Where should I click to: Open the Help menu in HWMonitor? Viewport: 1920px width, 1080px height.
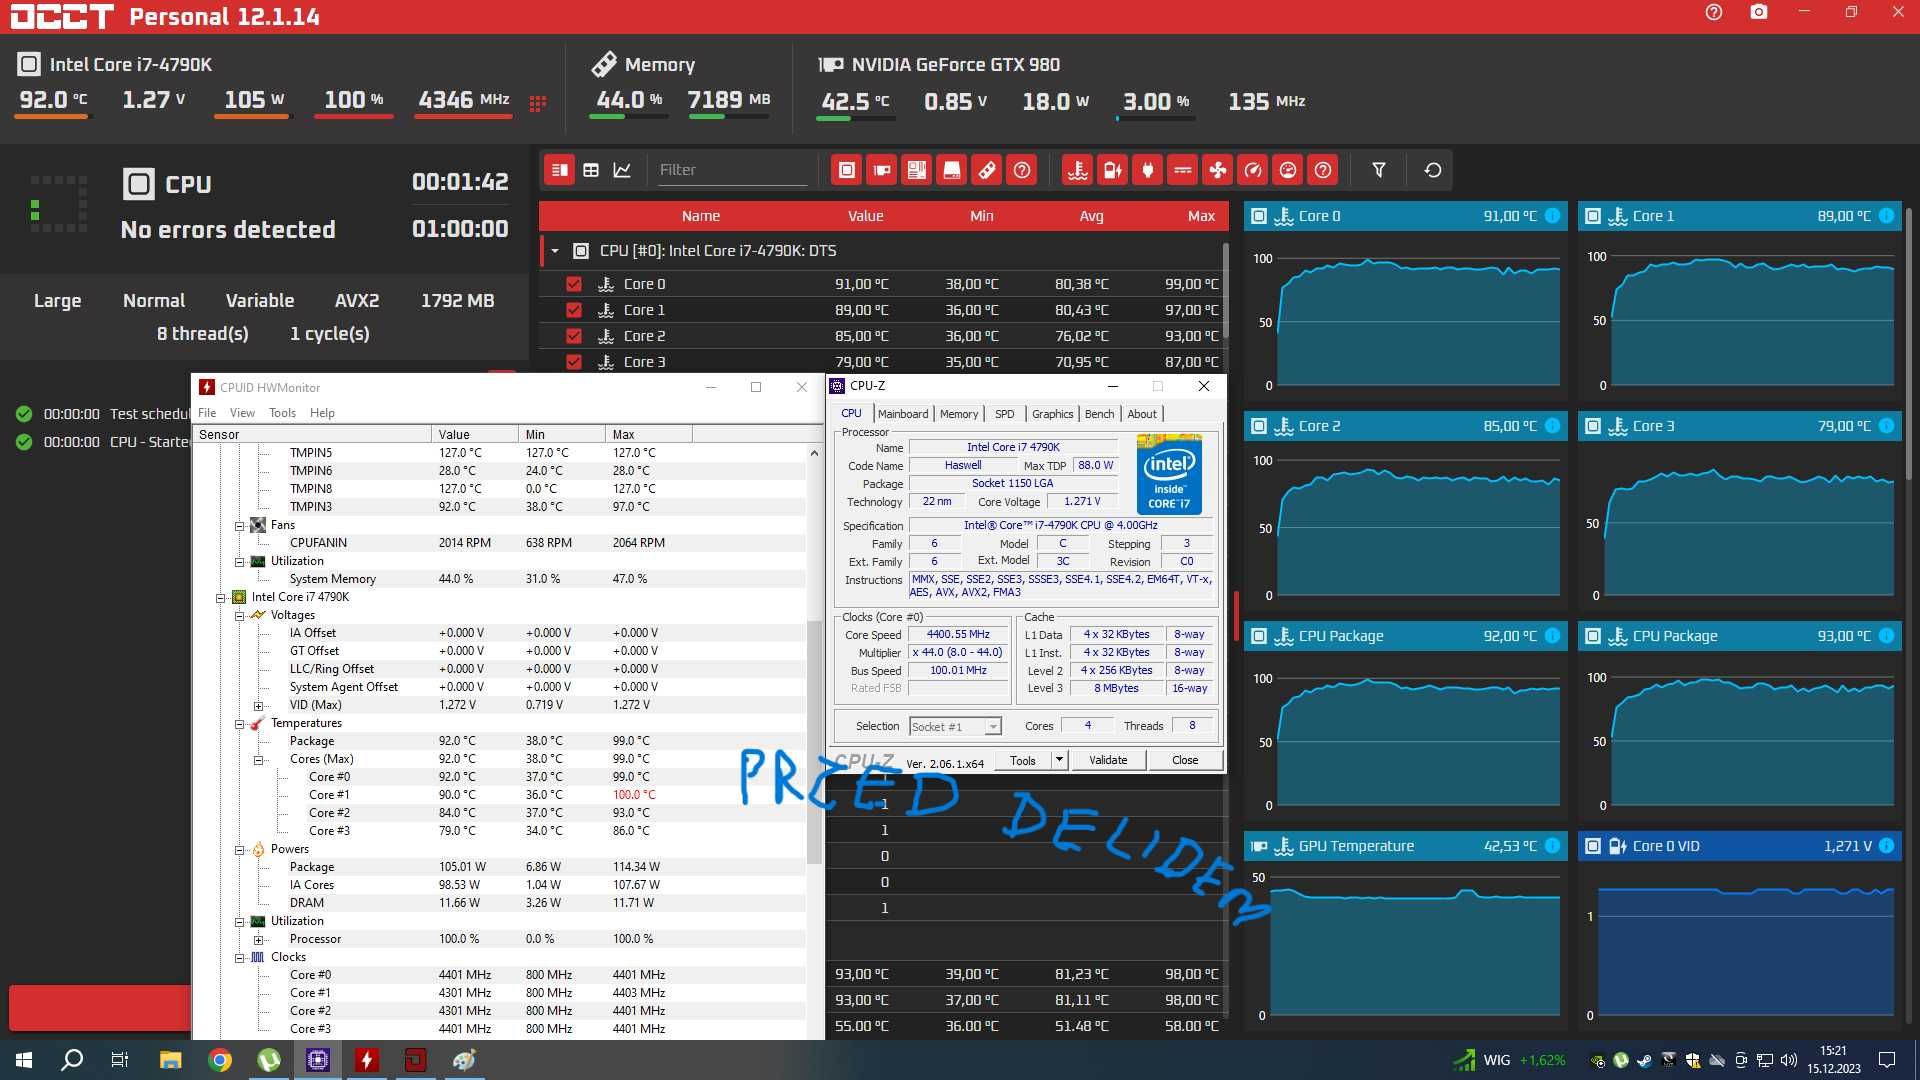point(322,413)
